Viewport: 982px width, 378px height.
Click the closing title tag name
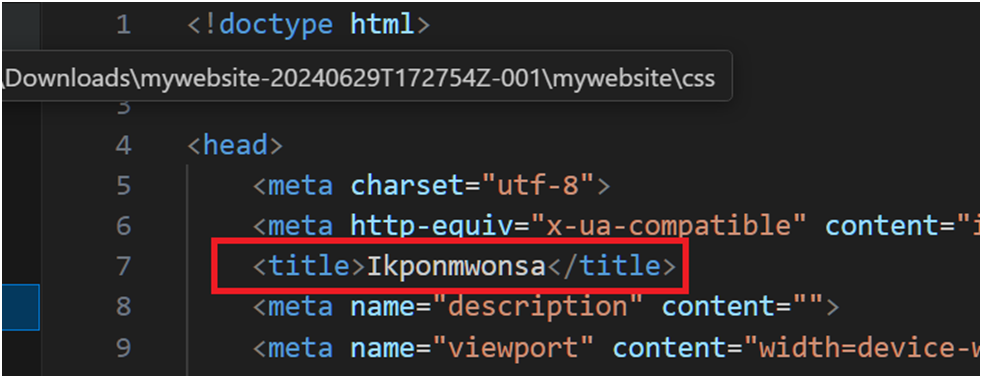[620, 268]
